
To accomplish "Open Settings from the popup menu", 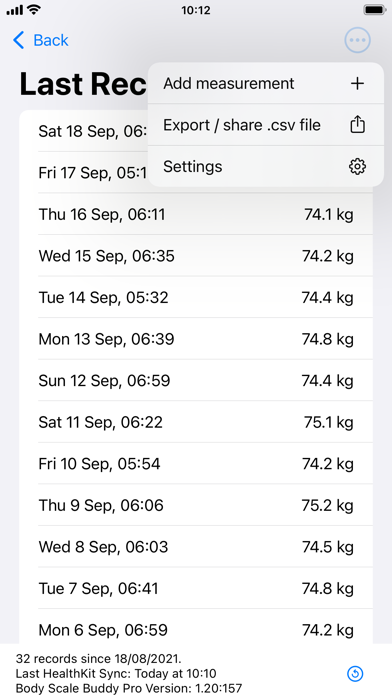I will [x=265, y=166].
